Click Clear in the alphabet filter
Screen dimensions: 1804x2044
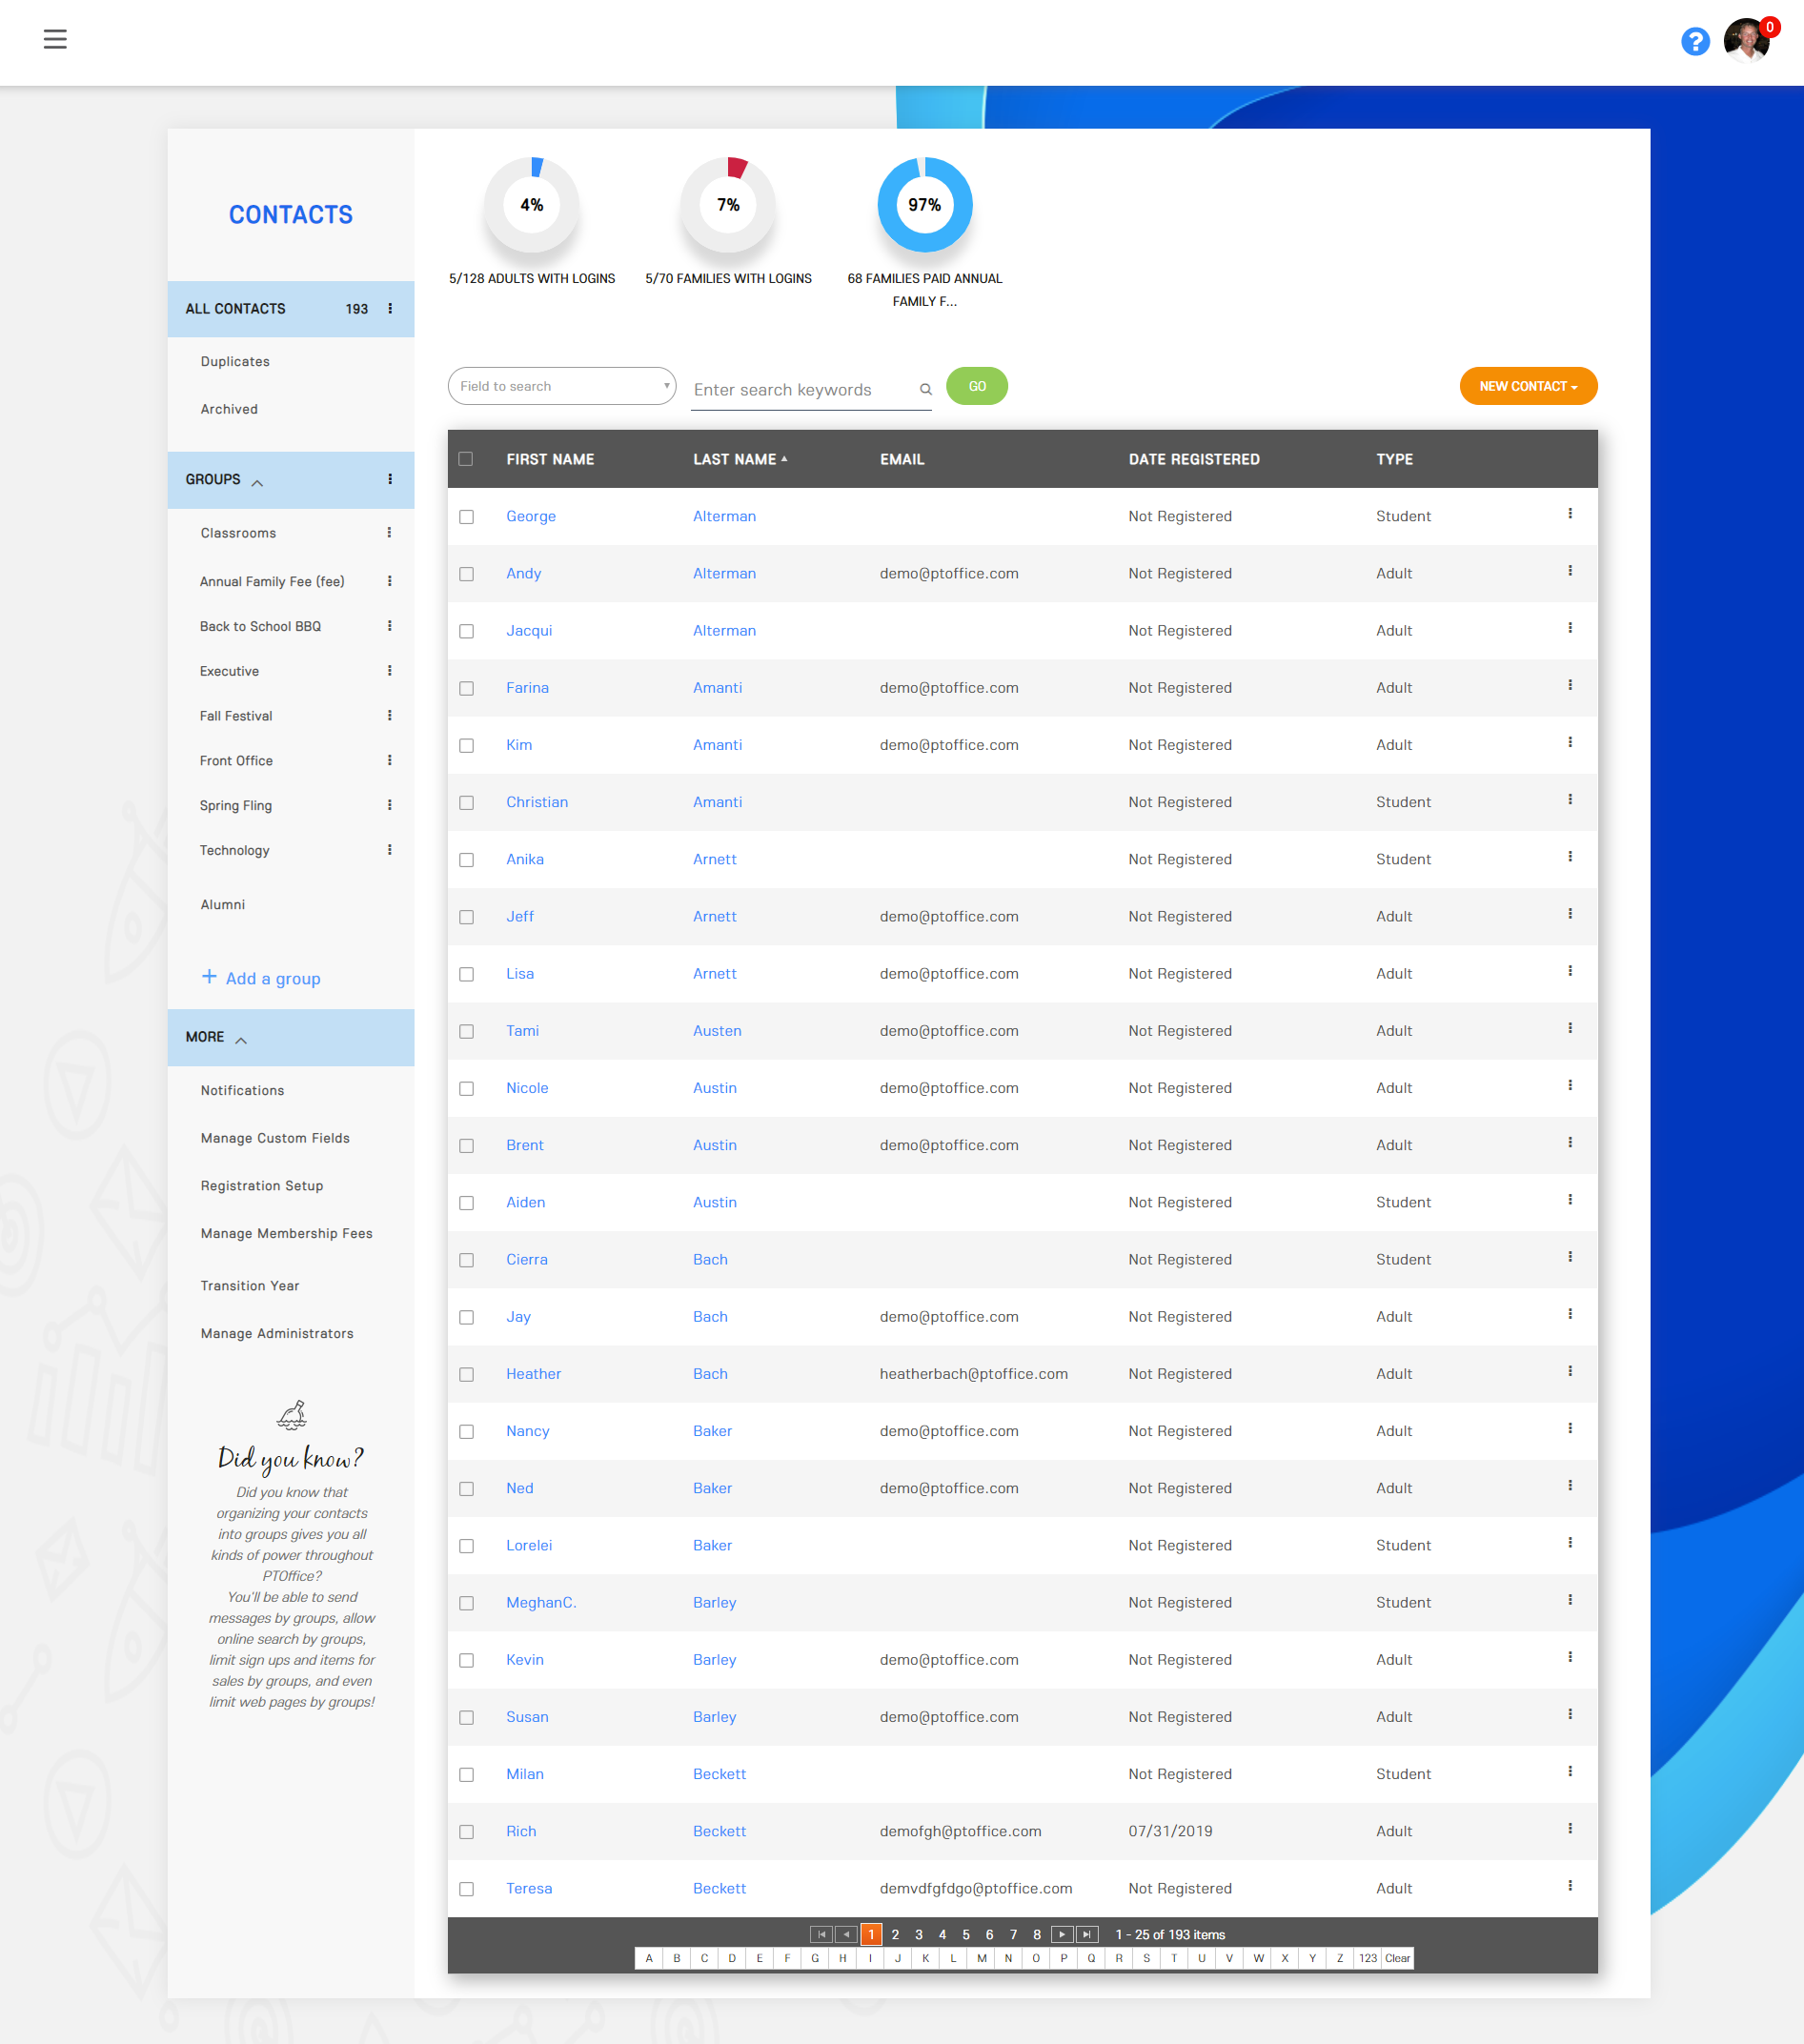click(x=1397, y=1958)
